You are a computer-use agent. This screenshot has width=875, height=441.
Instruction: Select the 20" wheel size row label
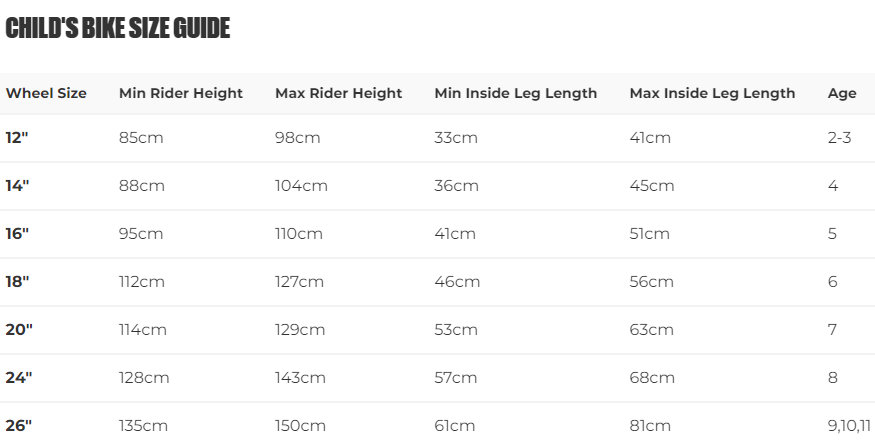tap(18, 330)
